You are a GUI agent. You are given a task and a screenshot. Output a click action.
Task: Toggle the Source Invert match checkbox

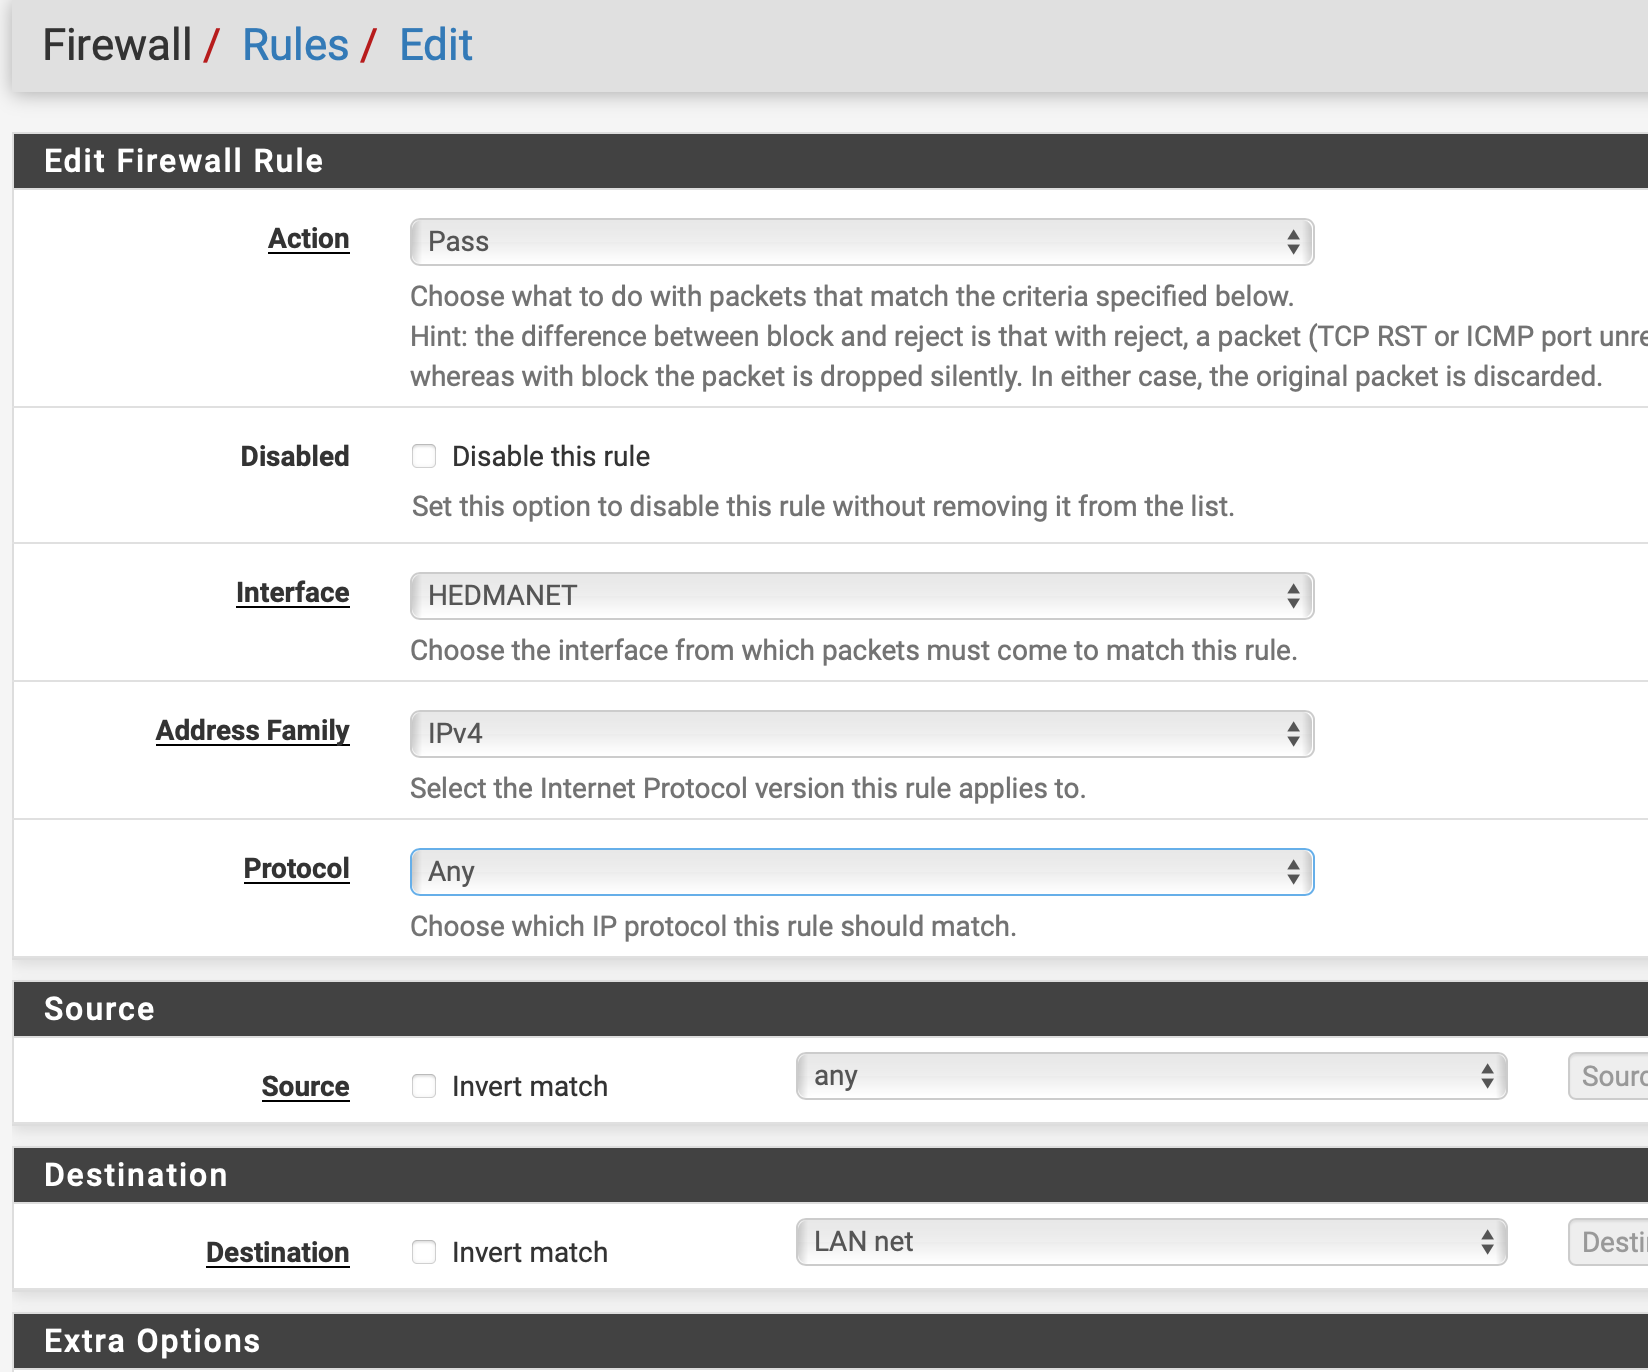425,1087
